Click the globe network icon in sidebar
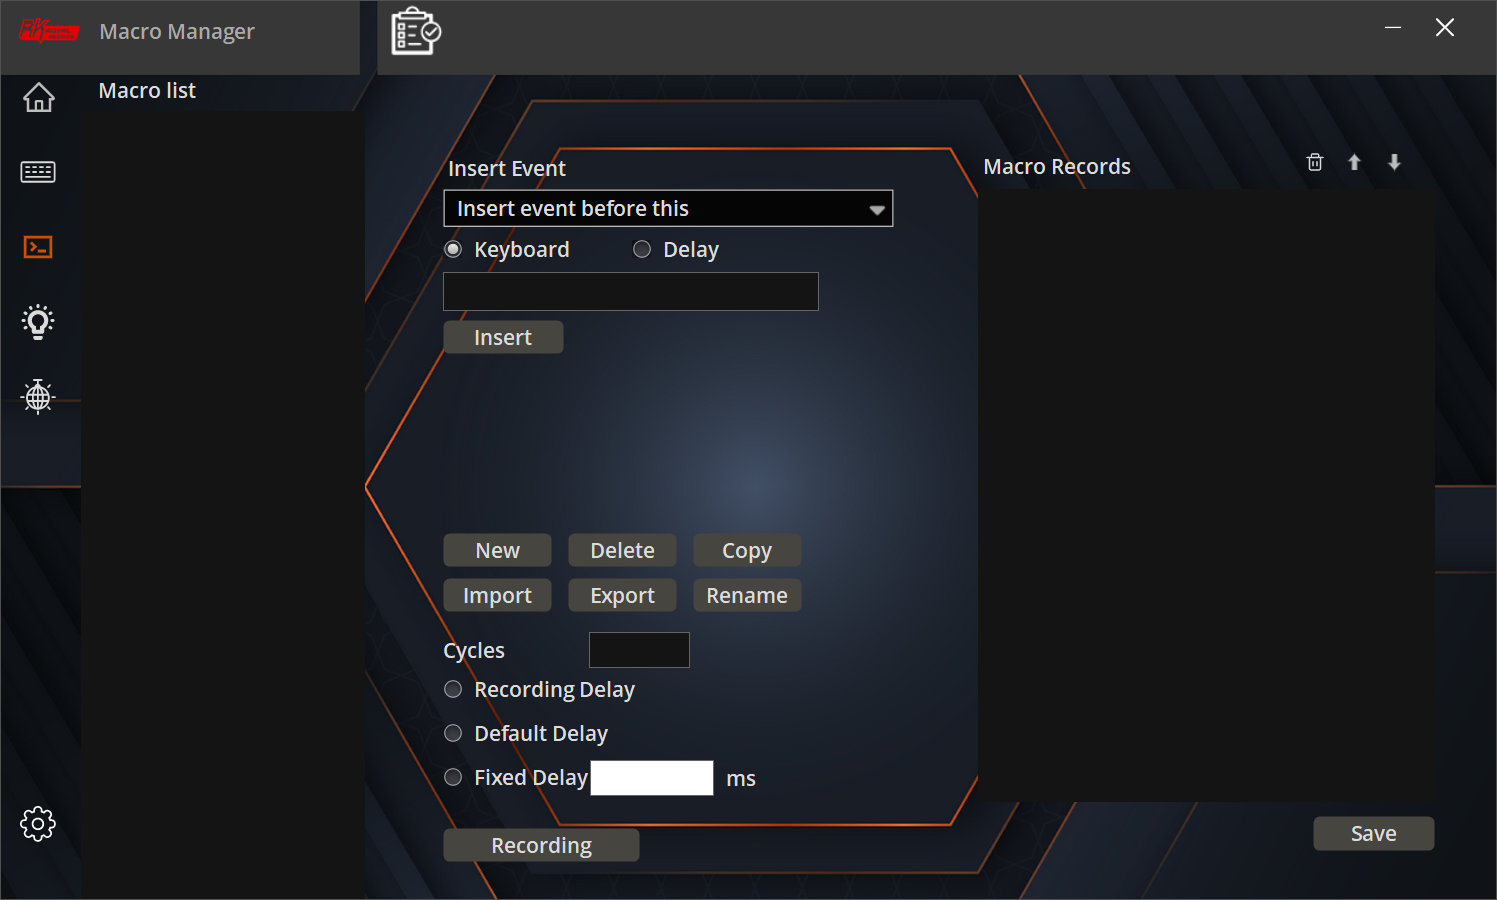 (38, 397)
